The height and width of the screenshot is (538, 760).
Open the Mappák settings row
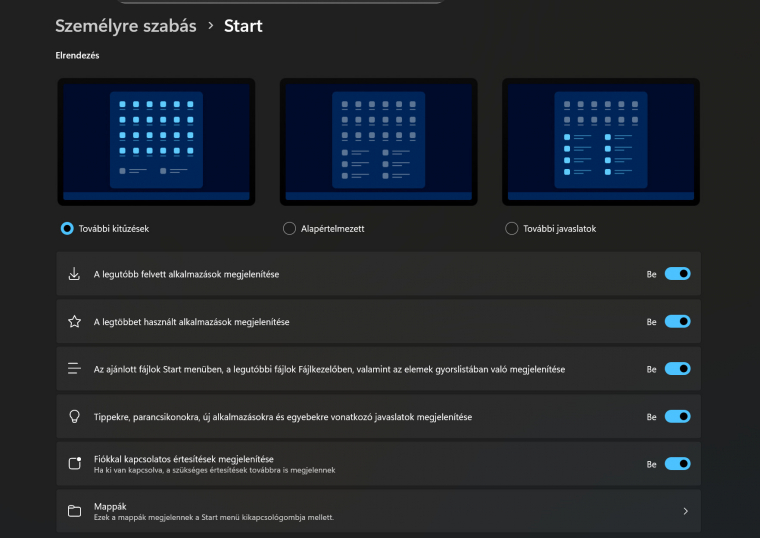(x=378, y=511)
